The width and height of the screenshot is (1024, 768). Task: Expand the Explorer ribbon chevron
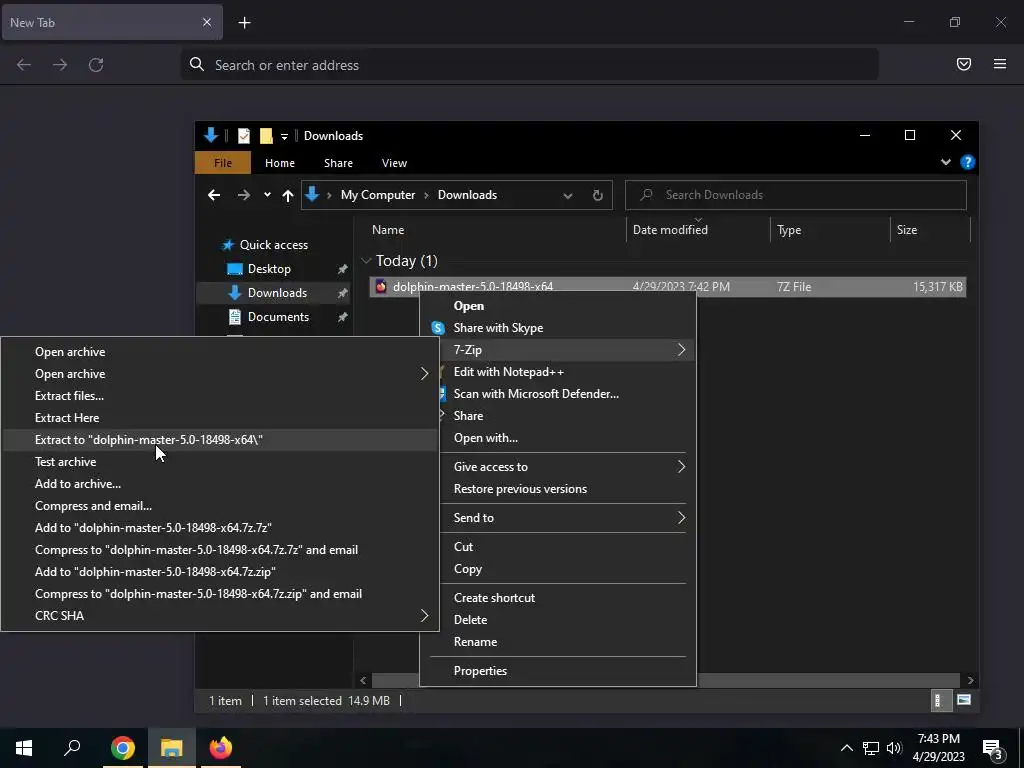pos(946,162)
